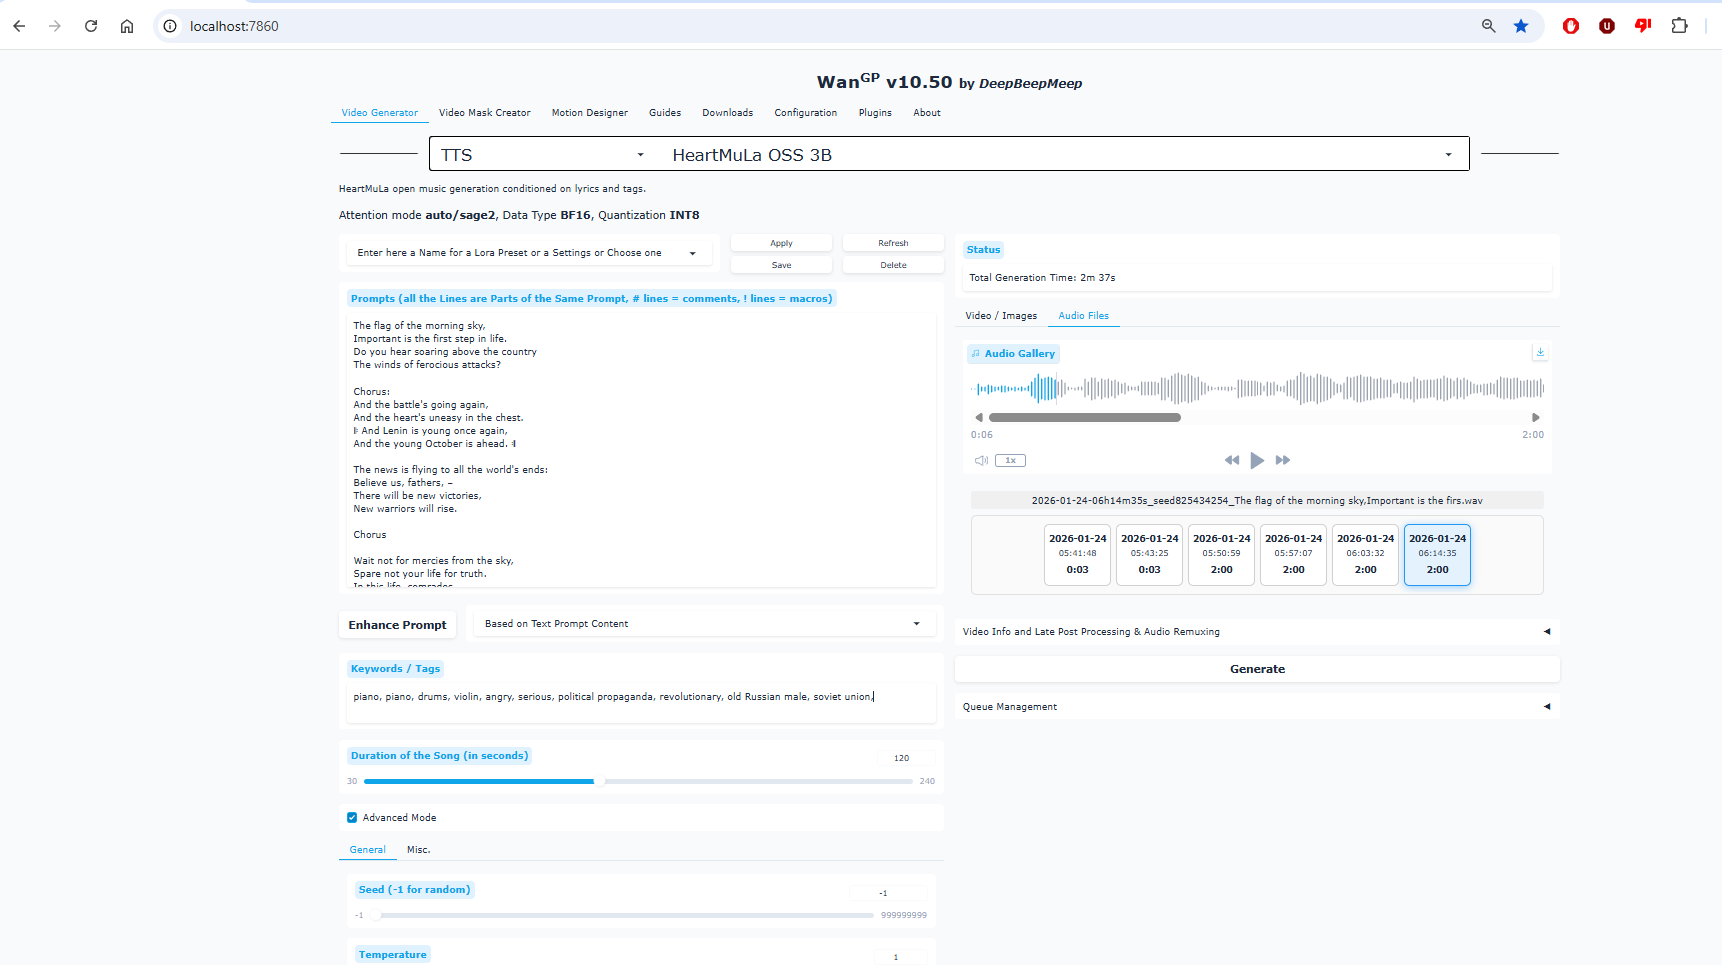Image resolution: width=1722 pixels, height=965 pixels.
Task: Open the TTS model family dropdown
Action: click(544, 155)
